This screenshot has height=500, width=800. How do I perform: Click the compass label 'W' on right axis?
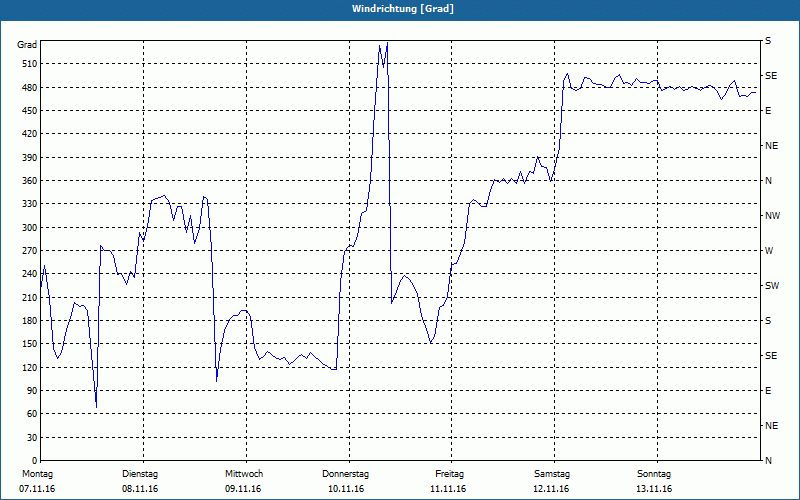[x=769, y=251]
